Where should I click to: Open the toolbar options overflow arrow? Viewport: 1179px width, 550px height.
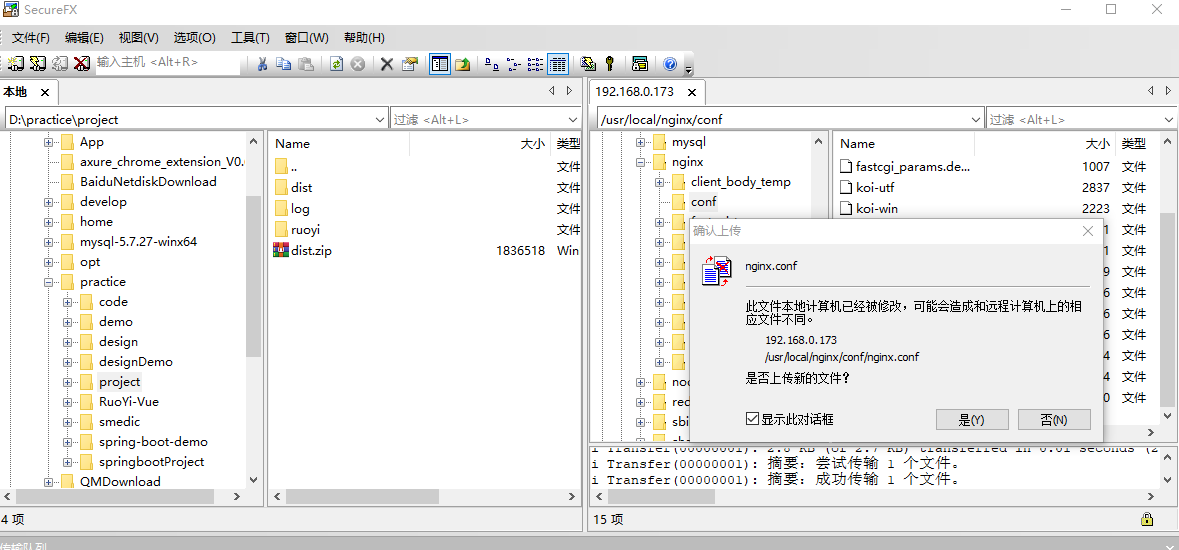coord(688,68)
